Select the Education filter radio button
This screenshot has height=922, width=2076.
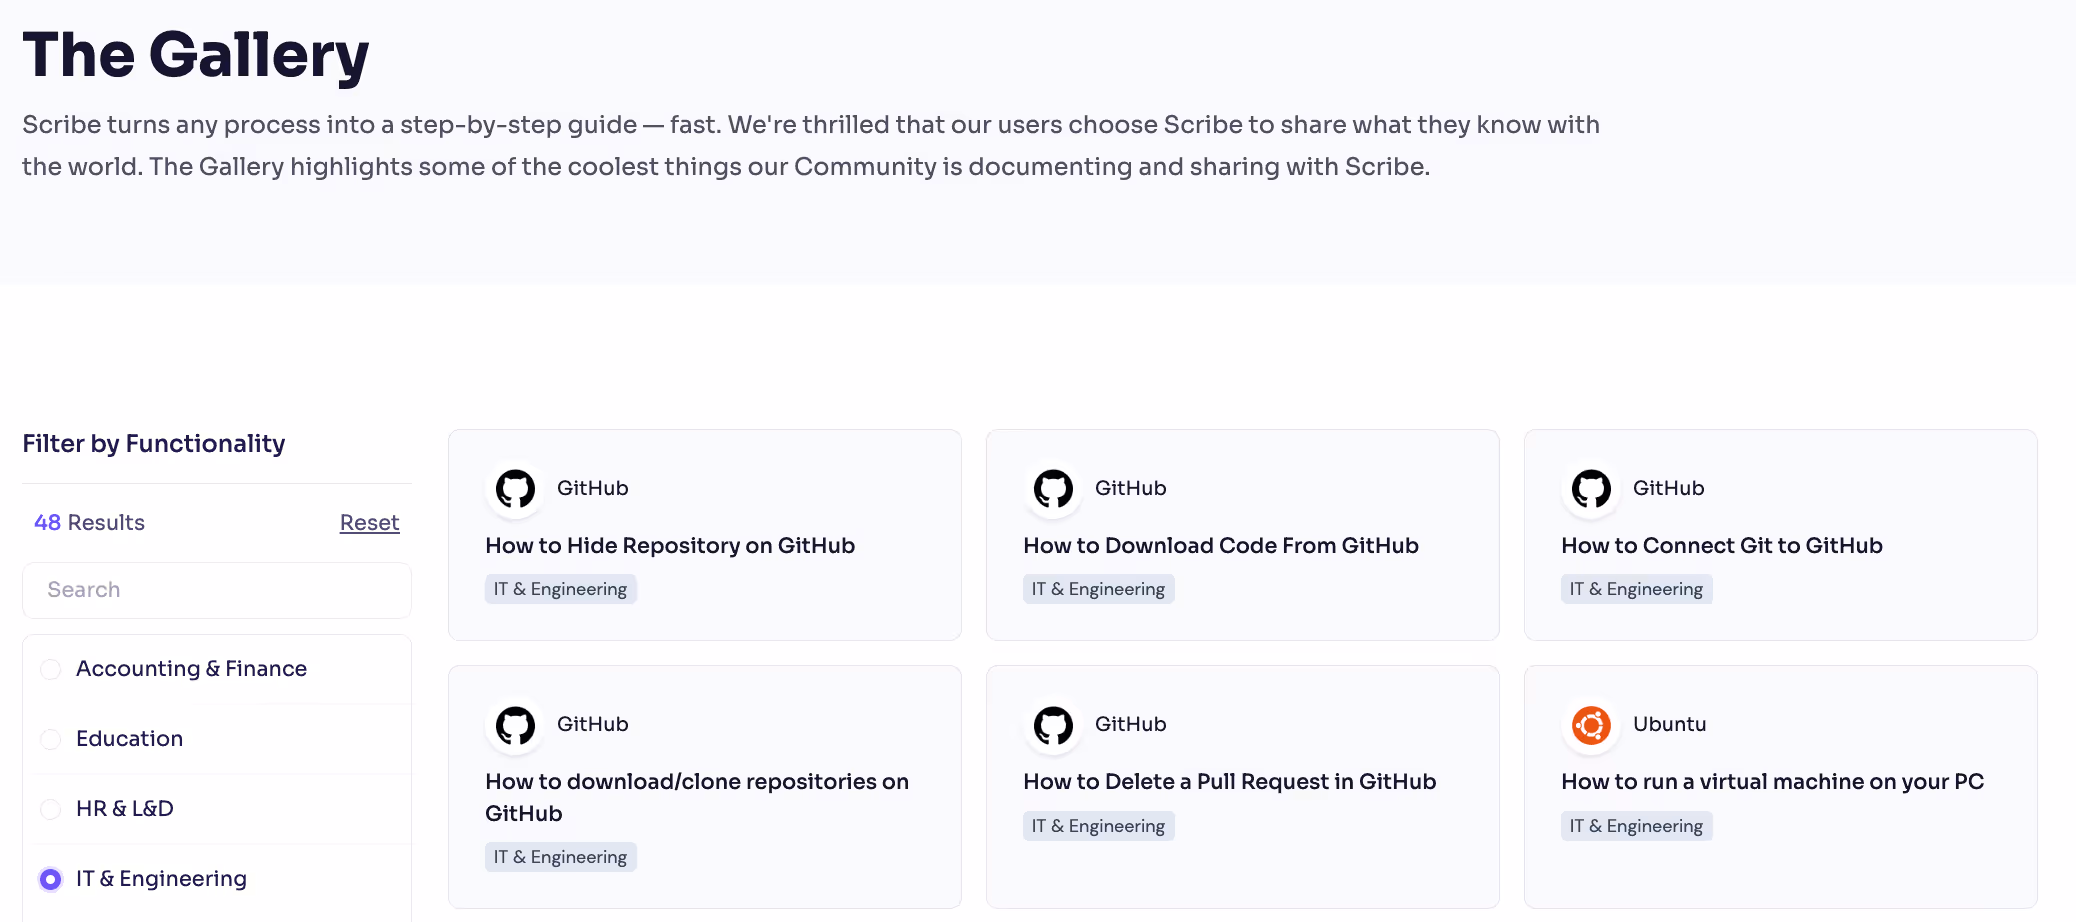(x=51, y=739)
